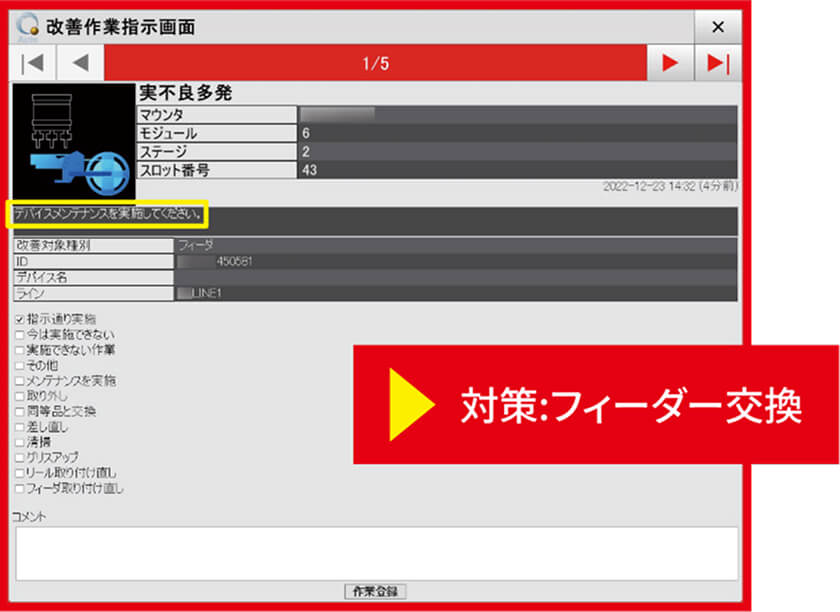Check the 同等品と交換 option
The width and height of the screenshot is (840, 612).
point(20,412)
